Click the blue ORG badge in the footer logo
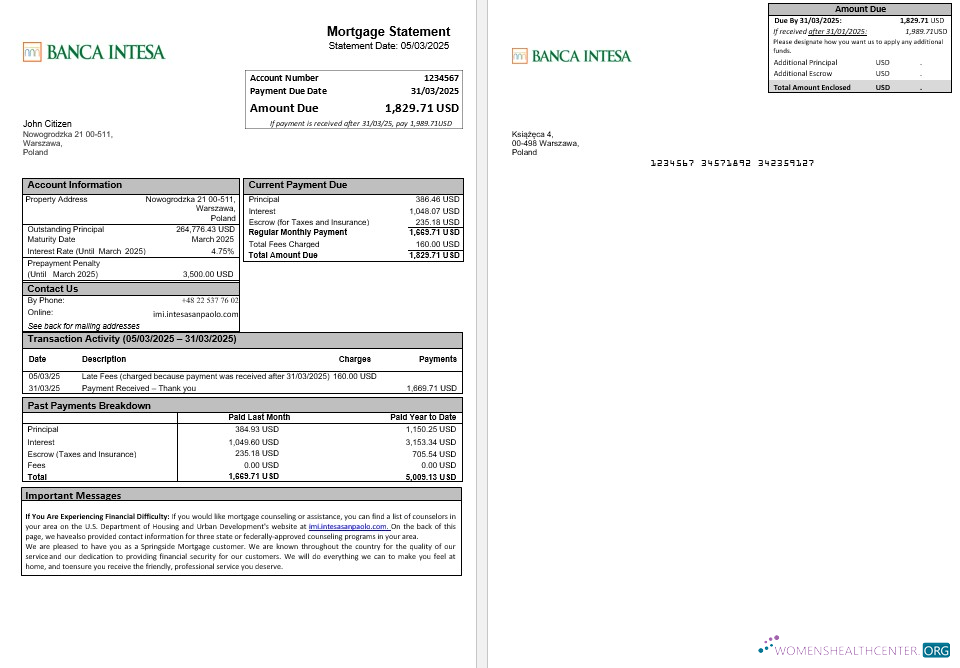Viewport: 960px width, 668px height. click(936, 650)
